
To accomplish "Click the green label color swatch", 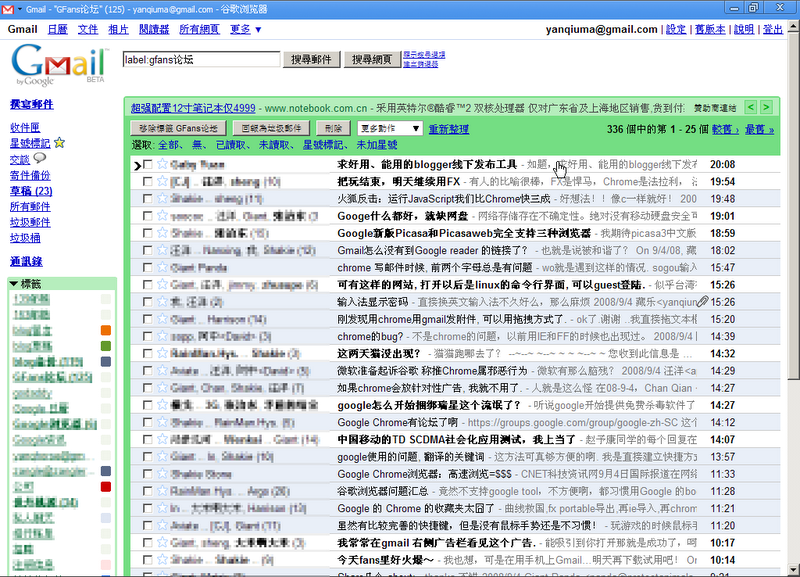I will click(x=106, y=346).
